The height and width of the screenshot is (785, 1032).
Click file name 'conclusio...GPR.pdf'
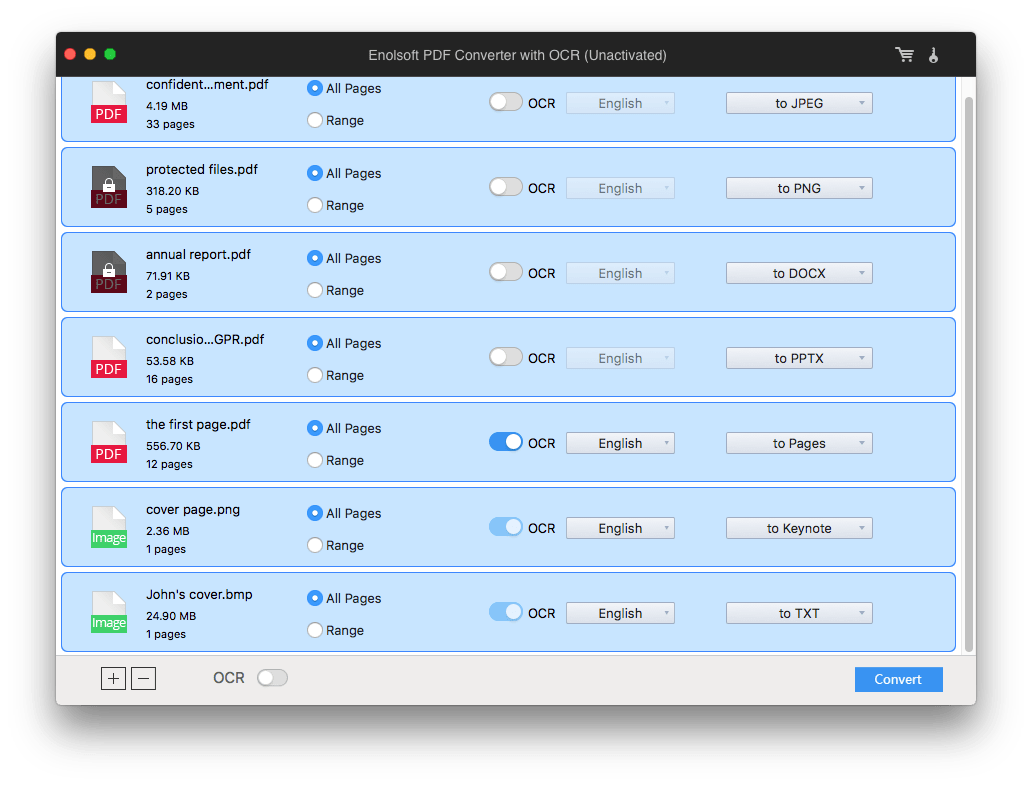tap(205, 340)
